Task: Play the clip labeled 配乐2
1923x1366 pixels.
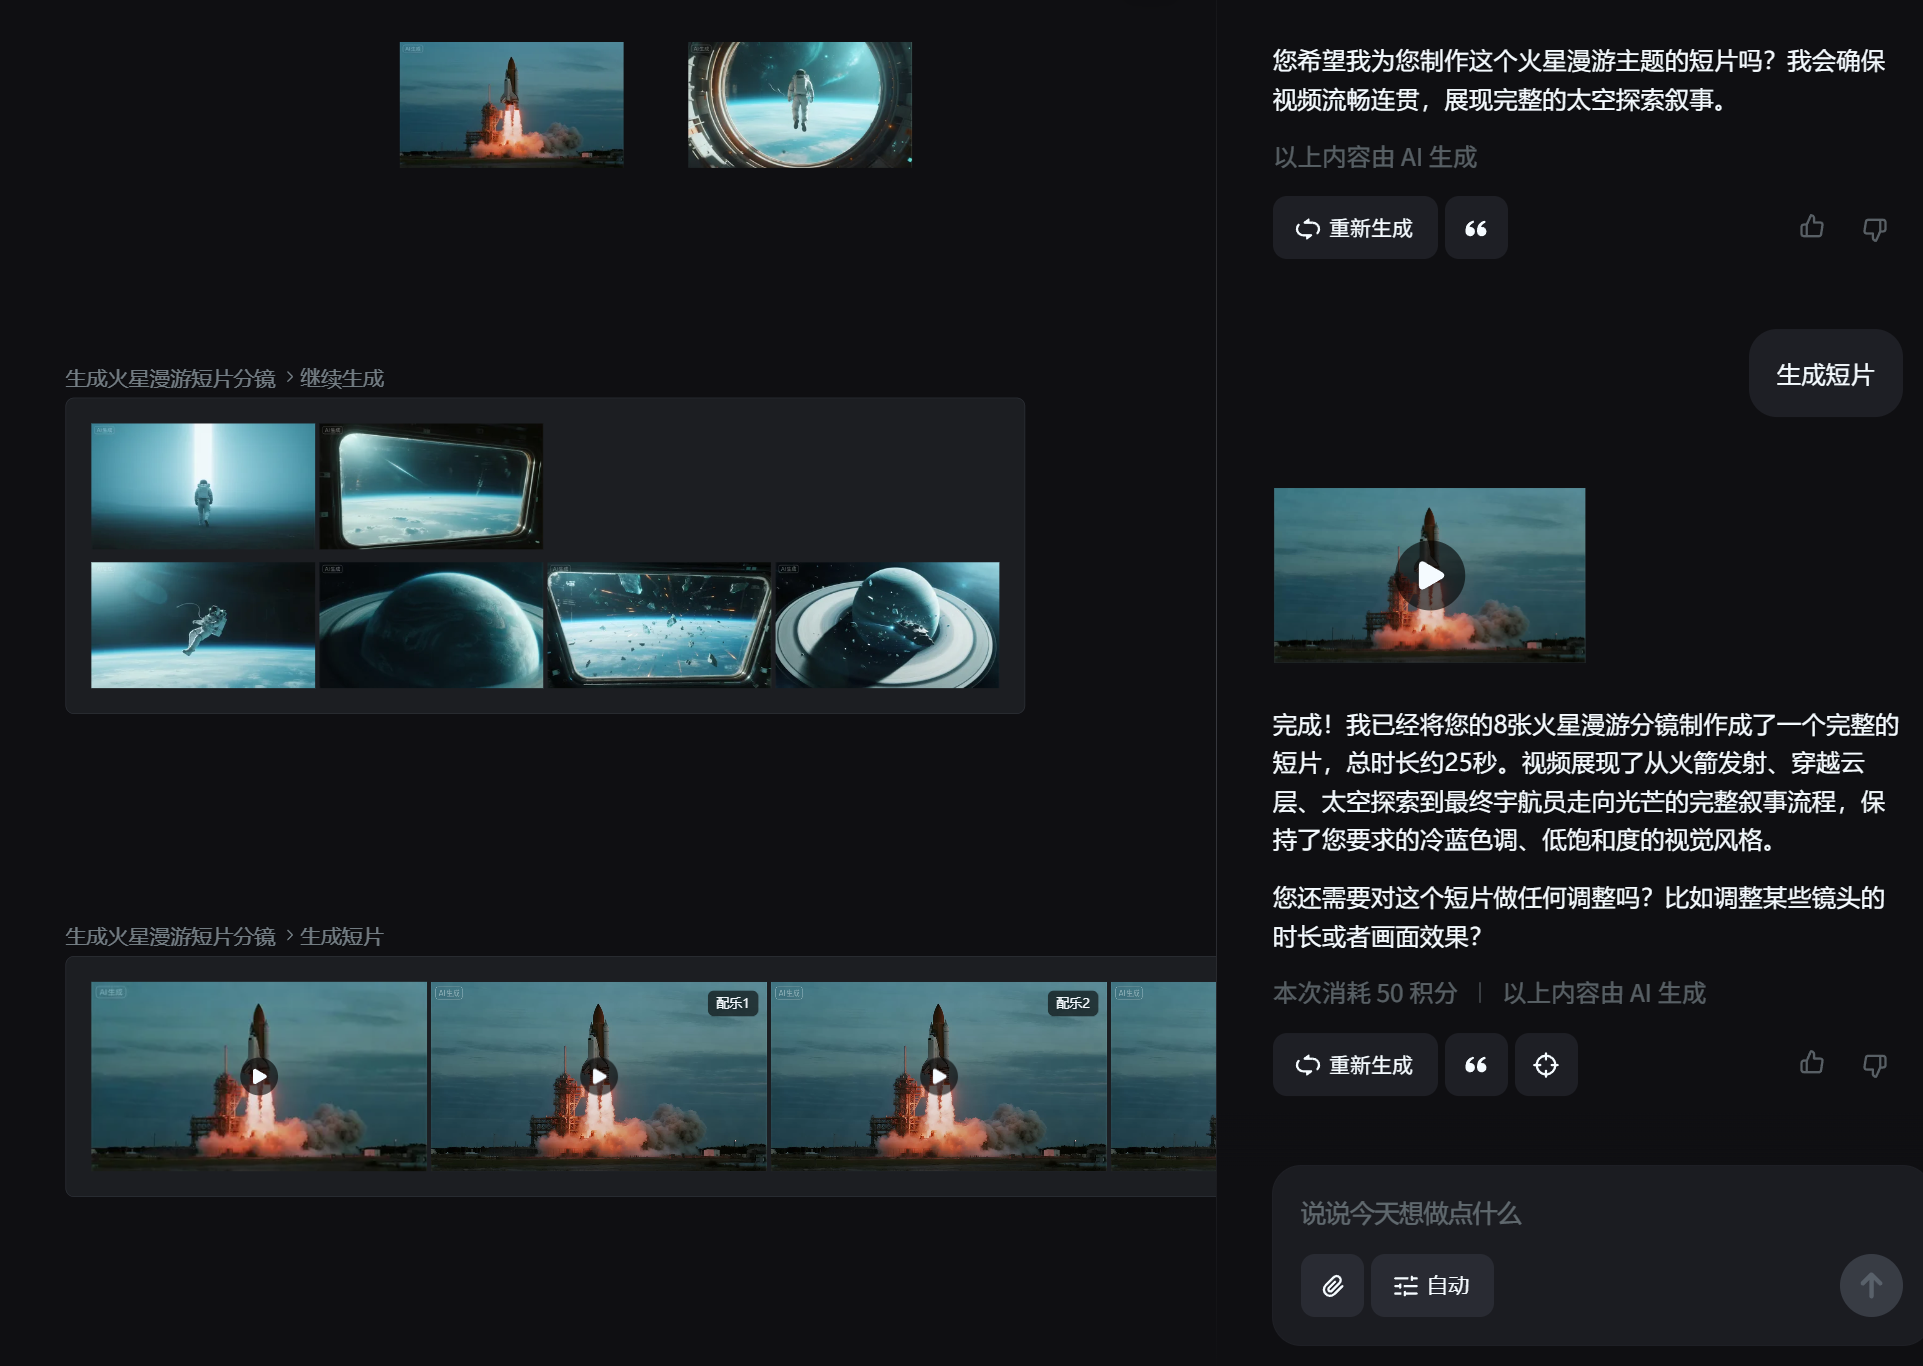Action: 939,1076
